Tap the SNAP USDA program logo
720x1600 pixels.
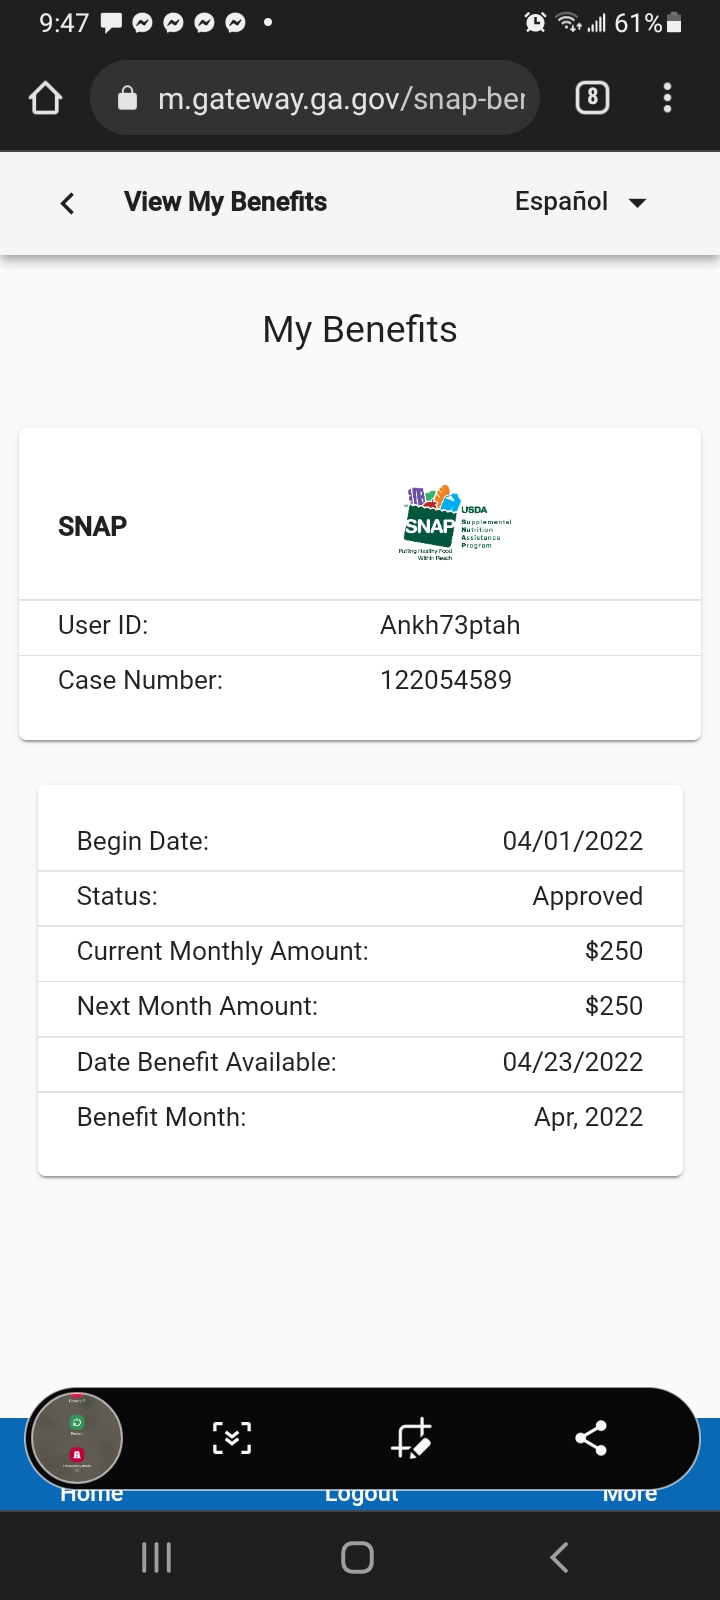455,523
